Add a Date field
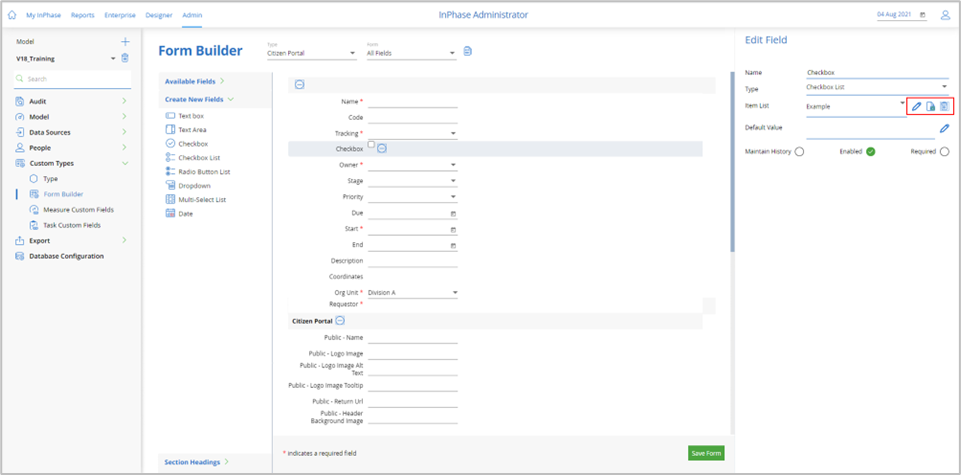The image size is (961, 475). tap(179, 213)
